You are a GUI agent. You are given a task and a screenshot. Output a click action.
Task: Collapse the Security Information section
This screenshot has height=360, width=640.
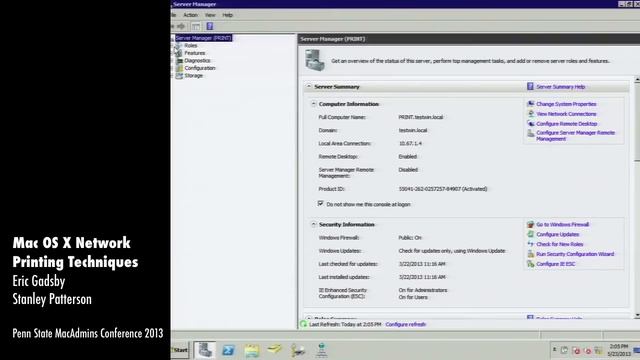[313, 224]
